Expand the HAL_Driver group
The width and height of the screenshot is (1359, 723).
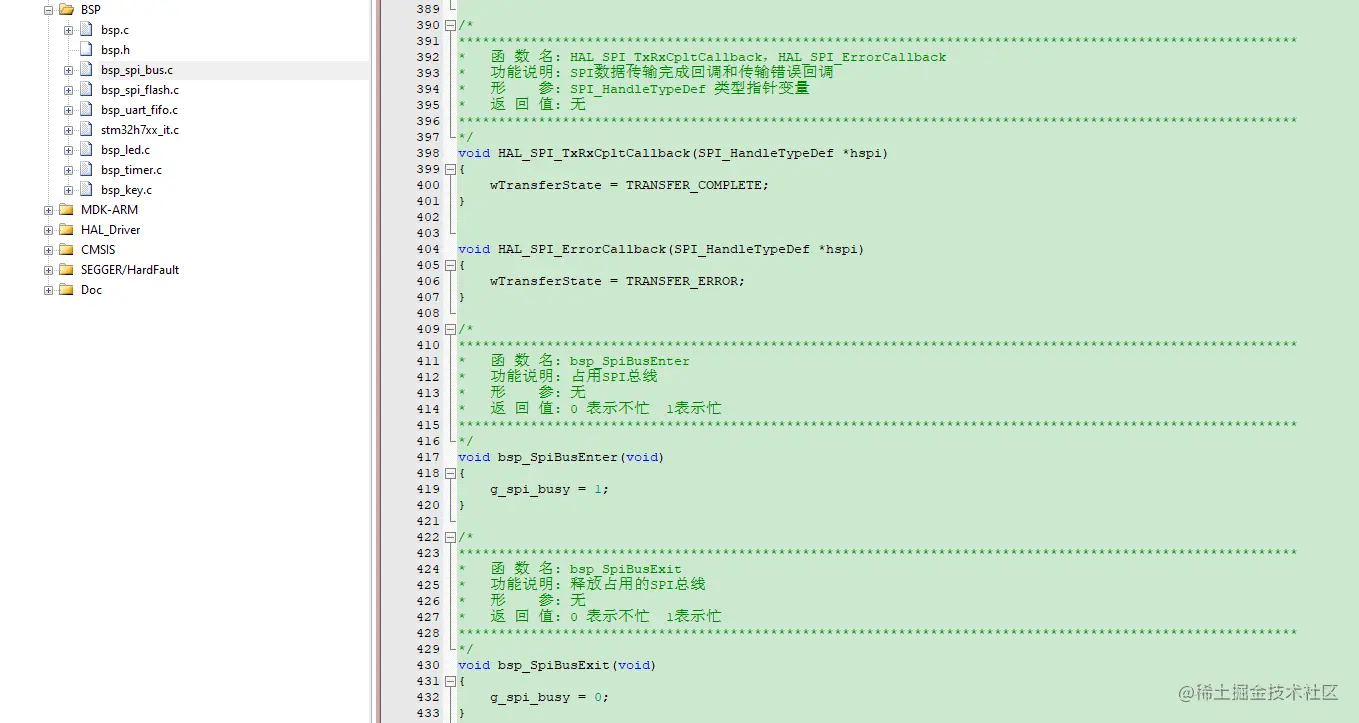click(49, 230)
